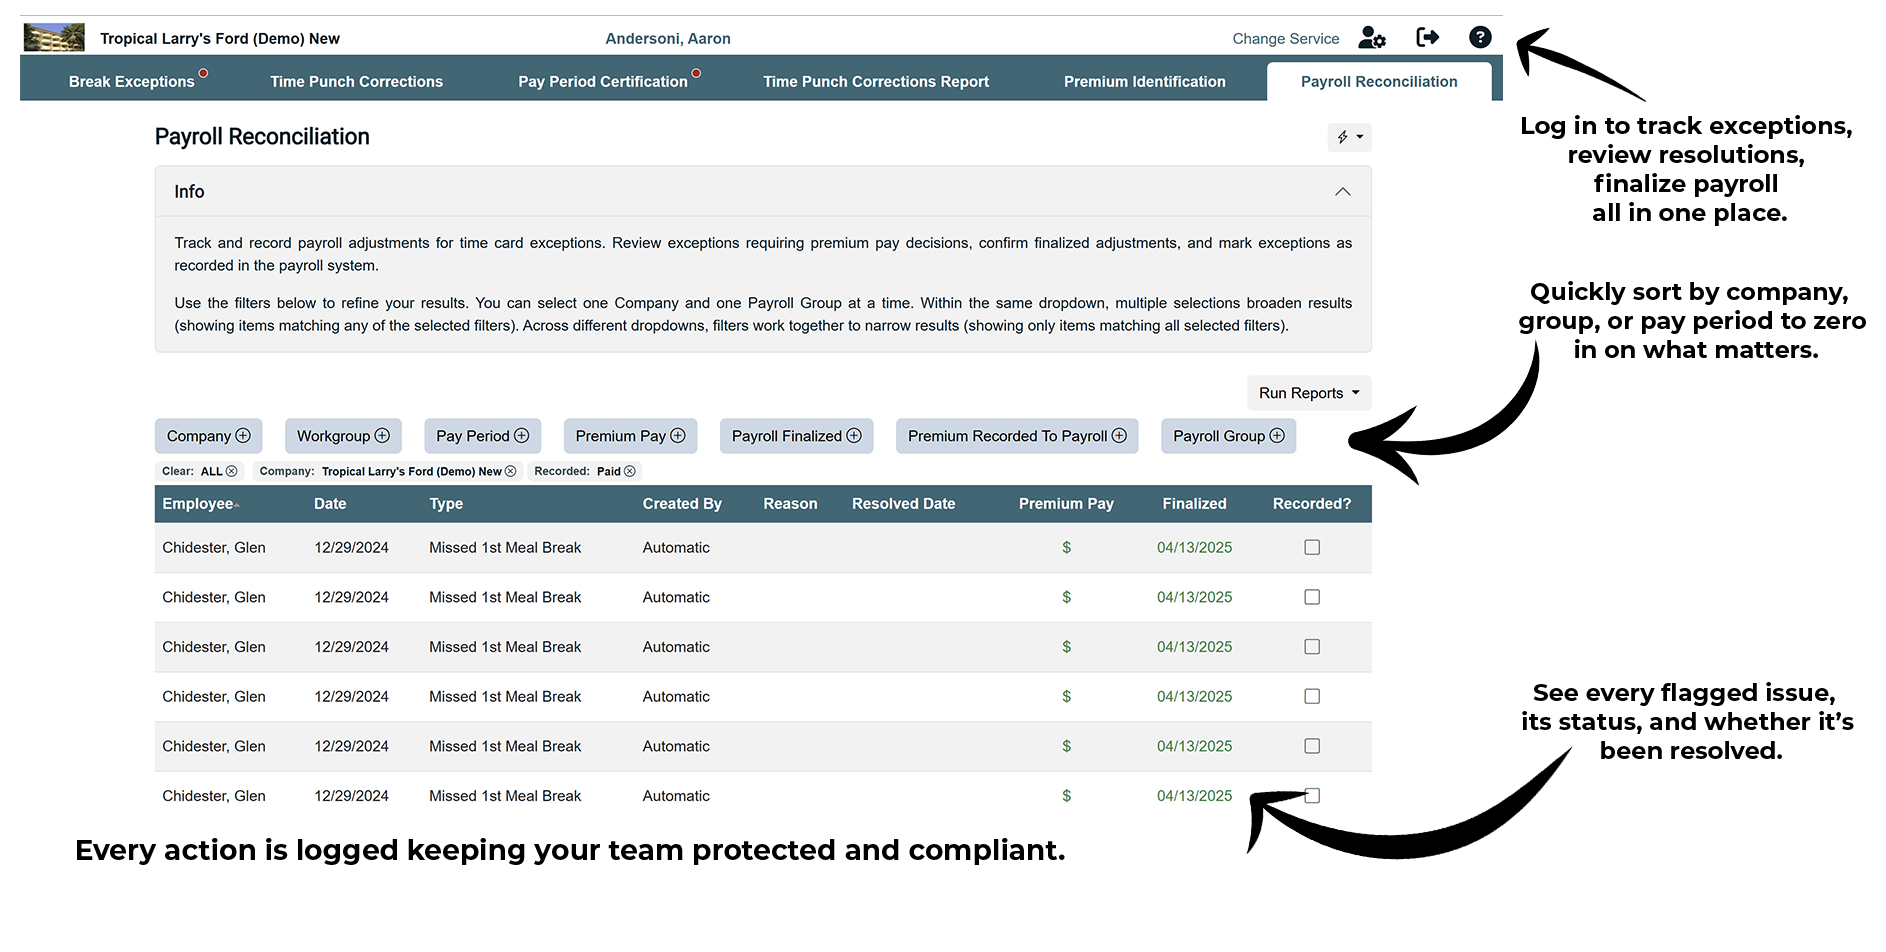Click the user settings gear icon
This screenshot has width=1886, height=952.
1372,38
